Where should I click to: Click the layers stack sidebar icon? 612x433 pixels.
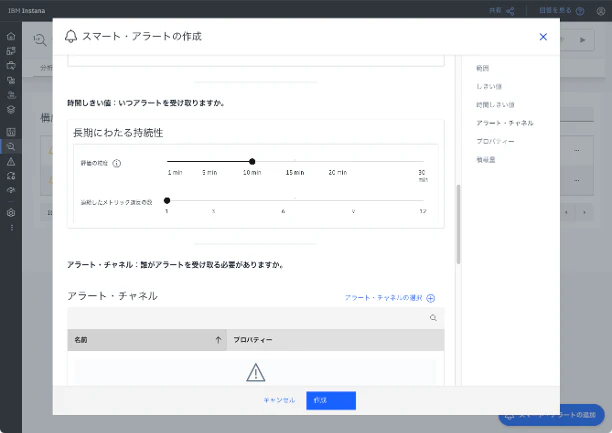click(11, 110)
